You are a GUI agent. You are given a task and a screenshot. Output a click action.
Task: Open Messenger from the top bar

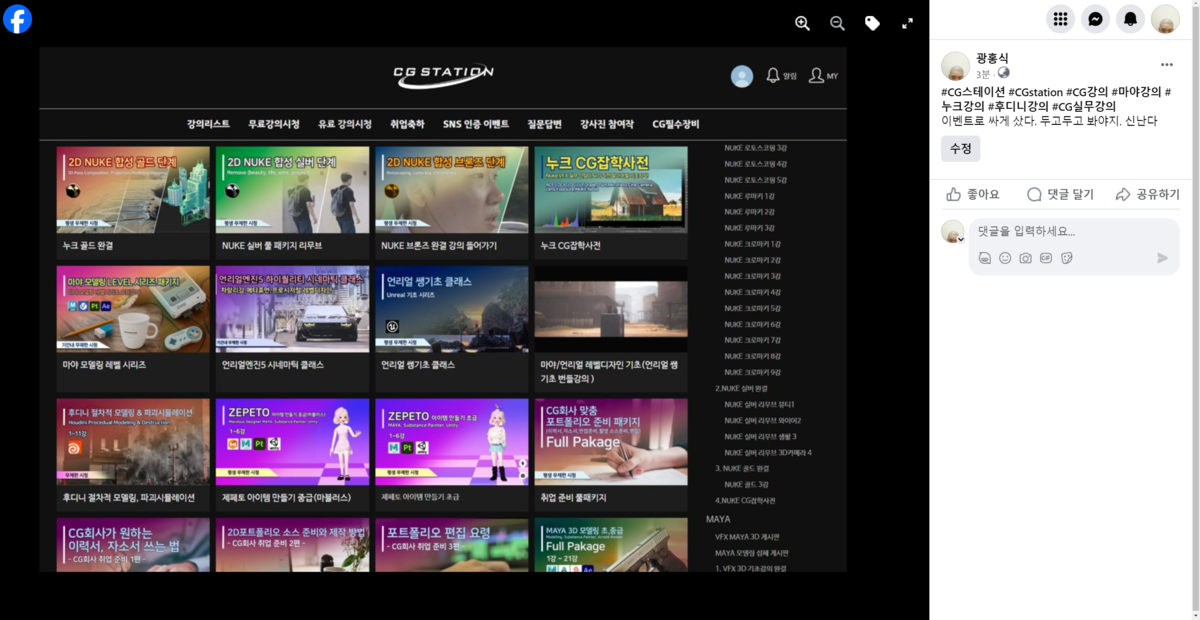(1095, 19)
